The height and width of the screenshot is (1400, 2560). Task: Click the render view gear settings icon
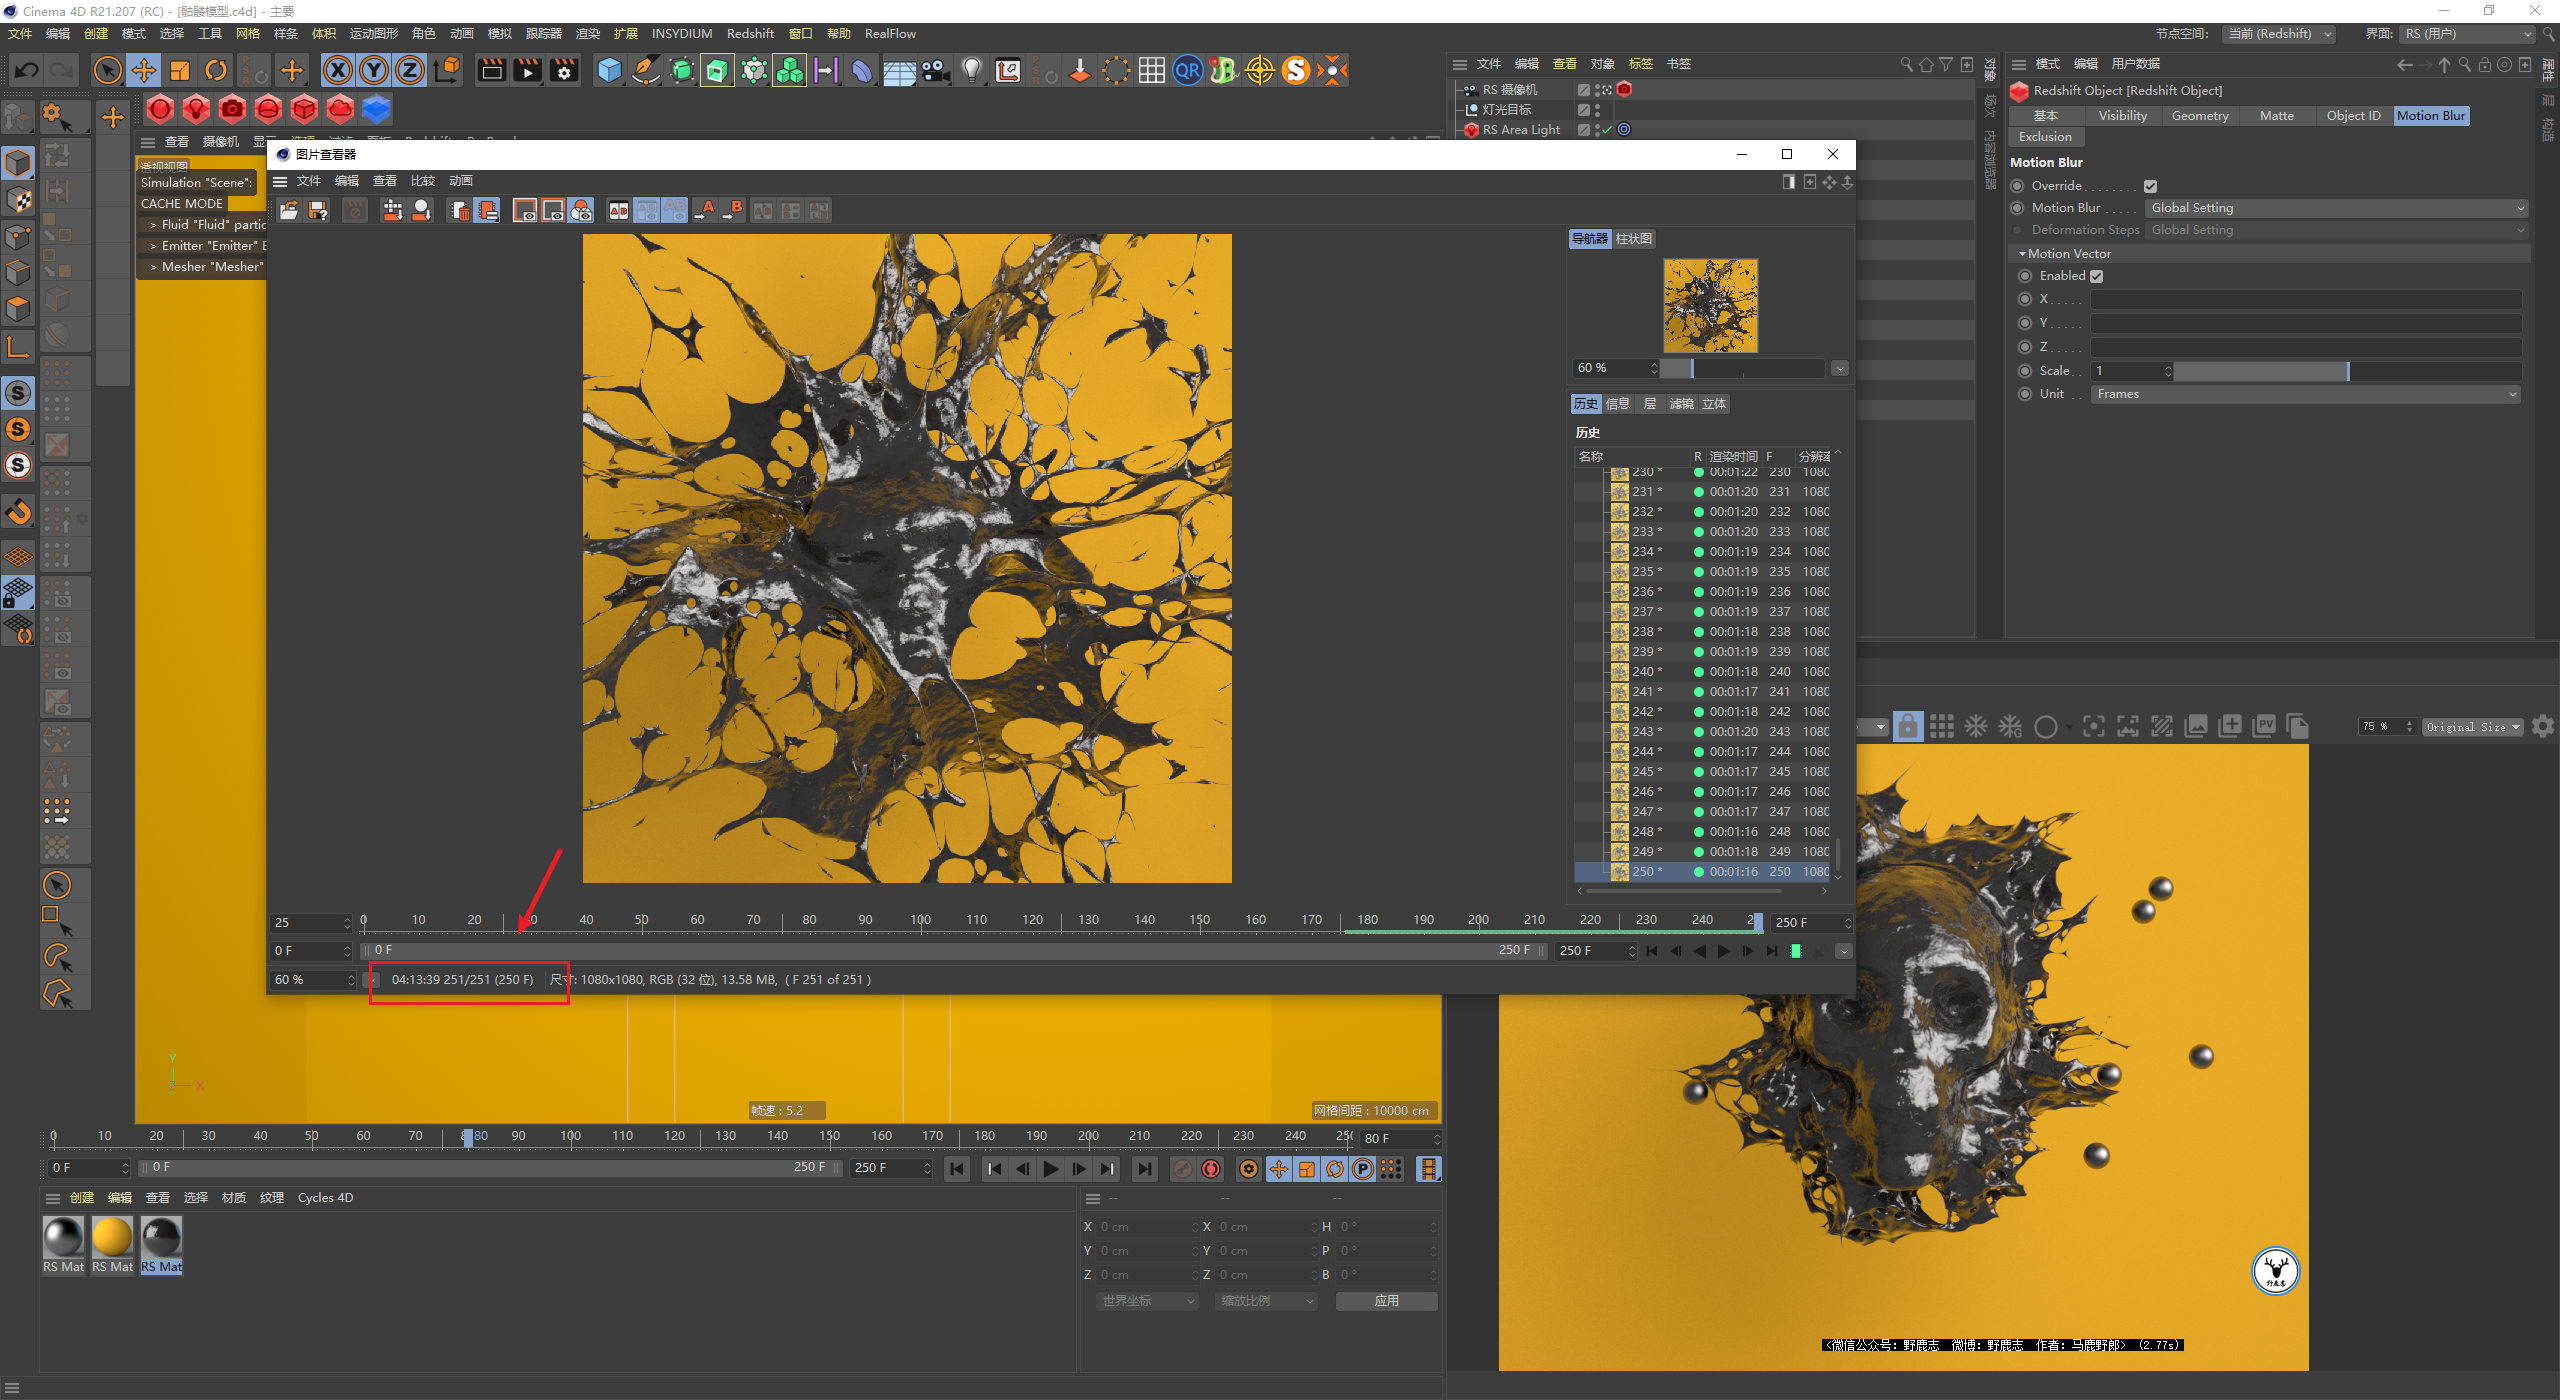click(x=2543, y=727)
